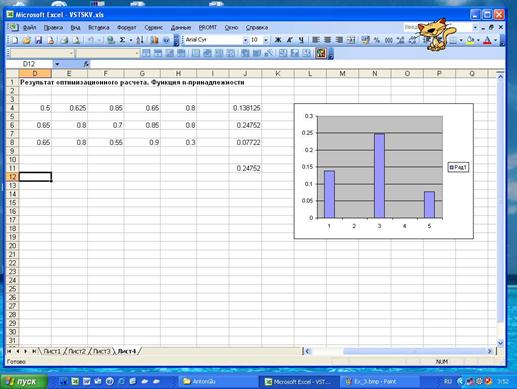Toggle italic К formatting

coord(289,40)
